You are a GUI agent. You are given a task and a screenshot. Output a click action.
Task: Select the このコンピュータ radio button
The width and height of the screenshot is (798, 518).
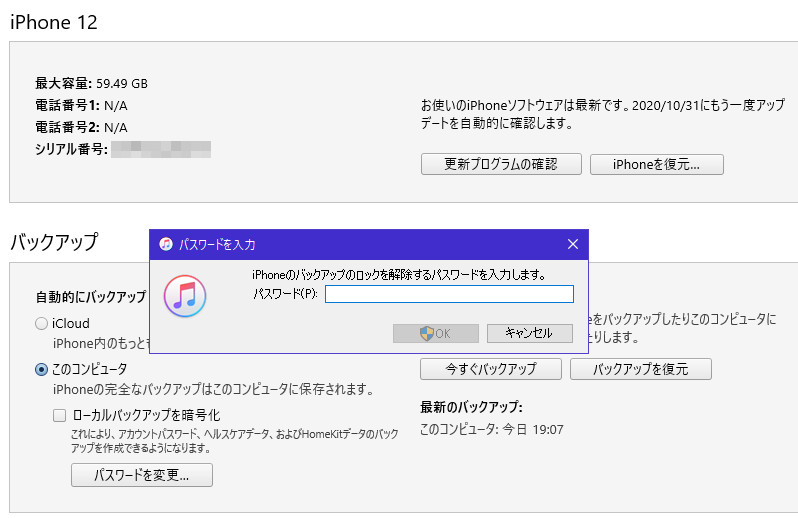click(x=41, y=369)
